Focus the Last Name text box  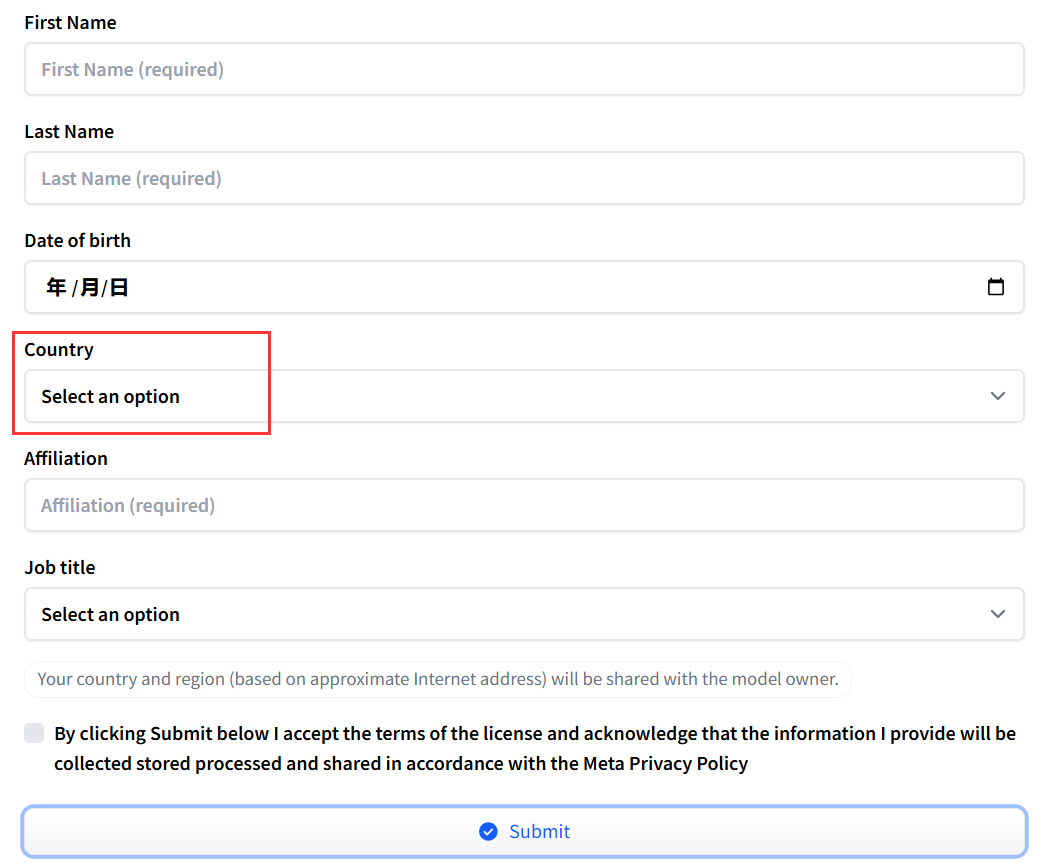(x=524, y=178)
